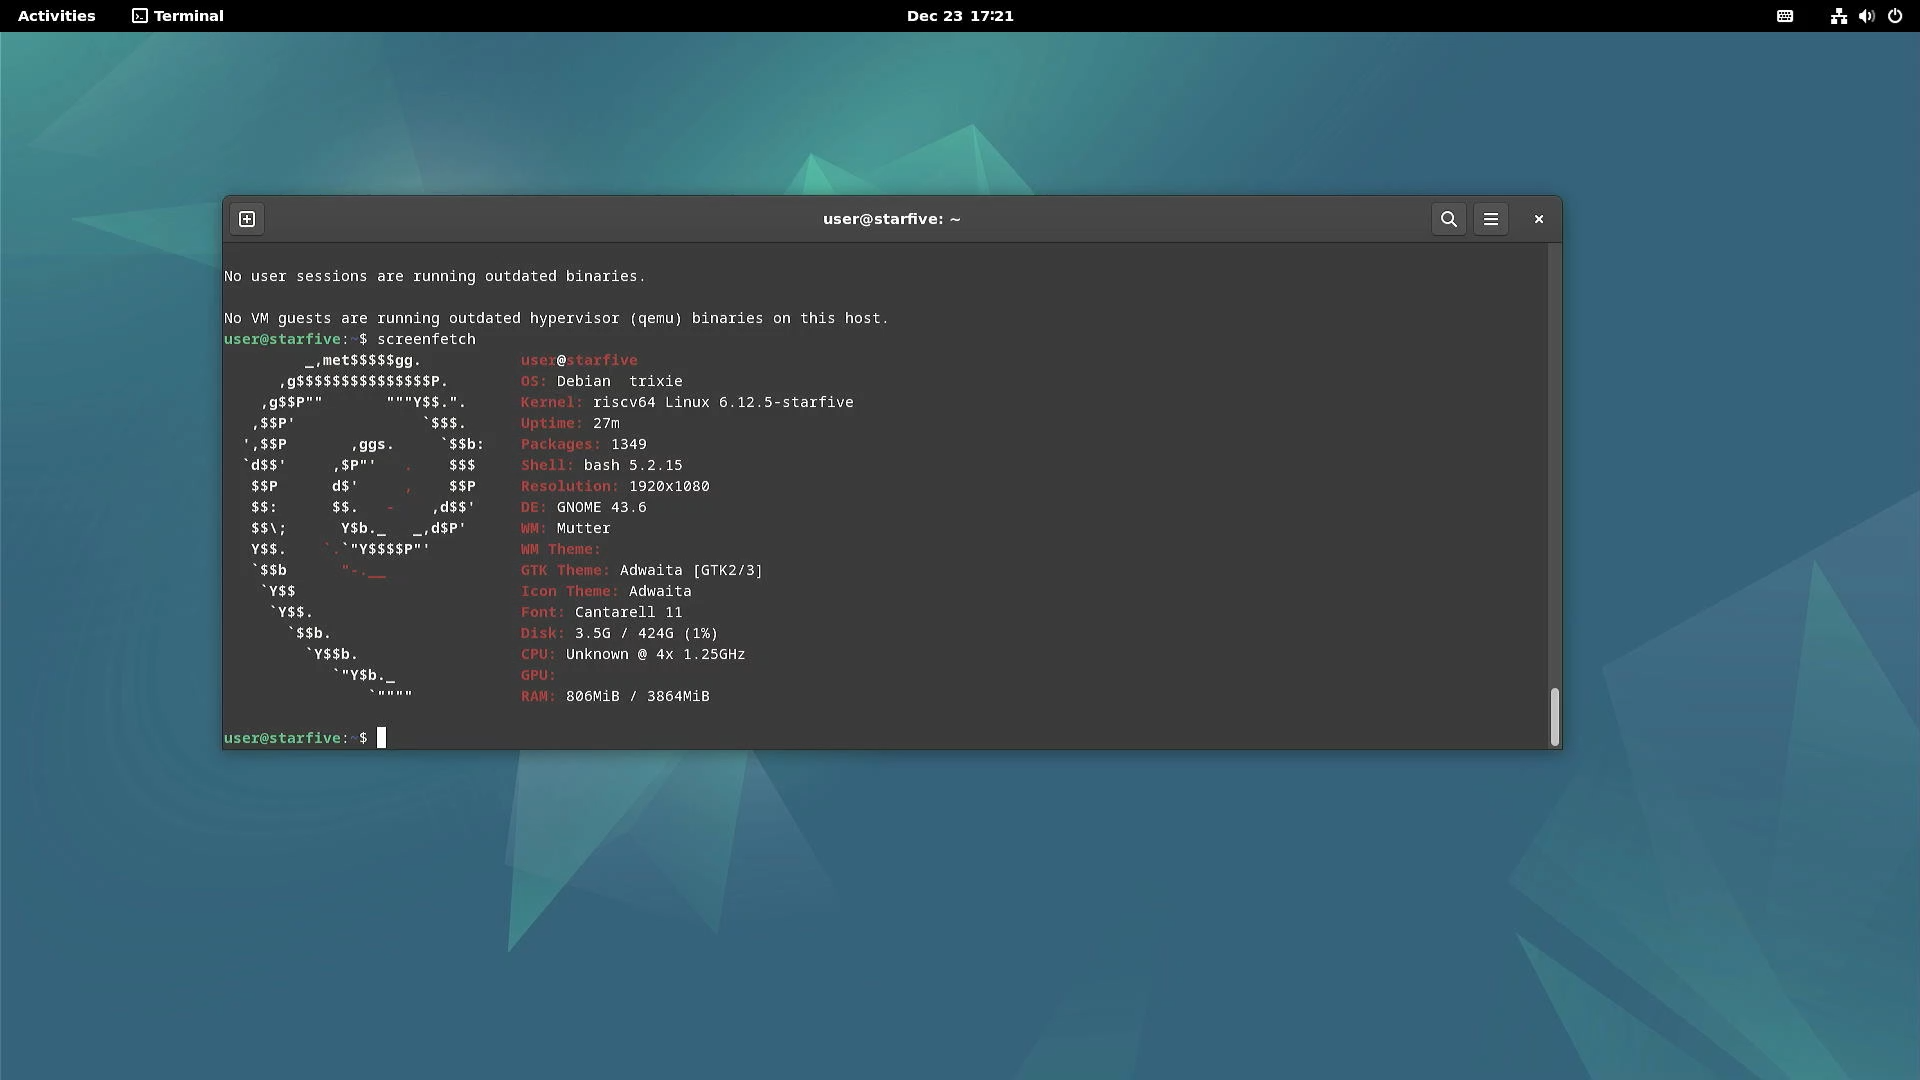Screen dimensions: 1920x1080
Task: Click the terminal scrollbar handle
Action: (1554, 716)
